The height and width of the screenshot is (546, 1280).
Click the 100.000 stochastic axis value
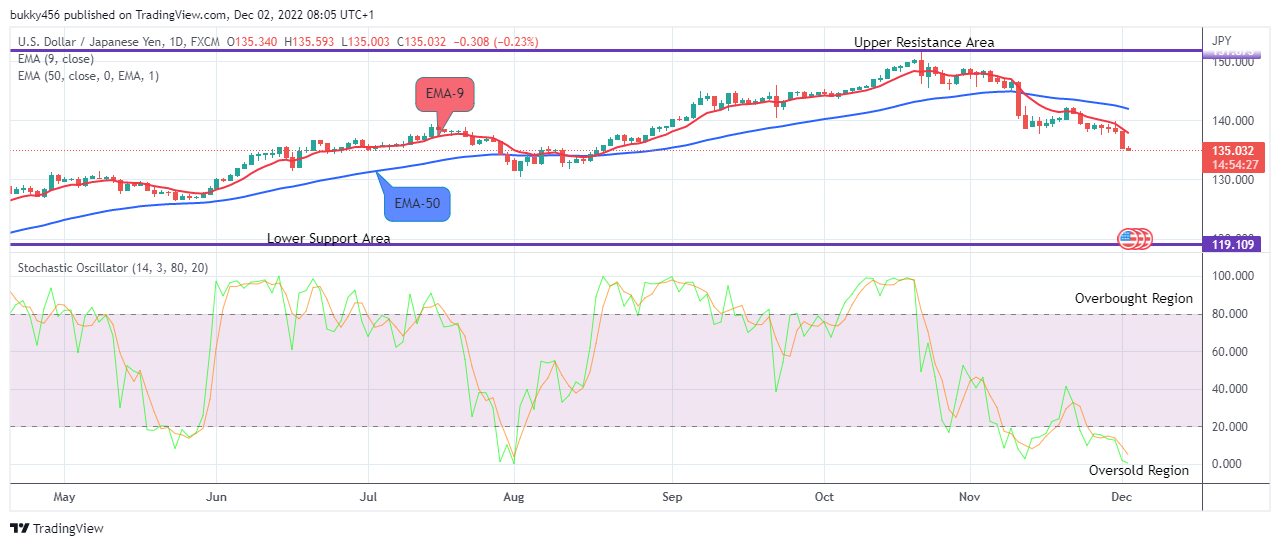1232,276
